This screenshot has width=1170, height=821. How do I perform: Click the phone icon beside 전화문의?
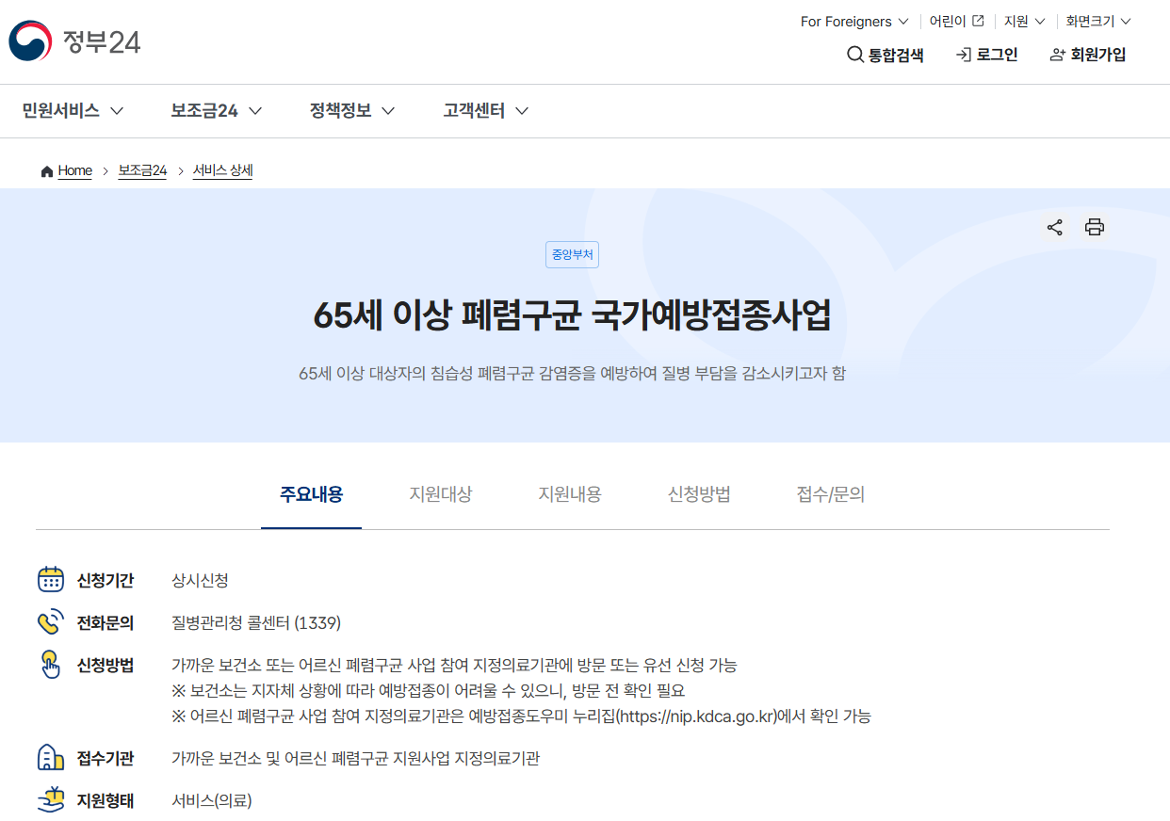[x=50, y=622]
